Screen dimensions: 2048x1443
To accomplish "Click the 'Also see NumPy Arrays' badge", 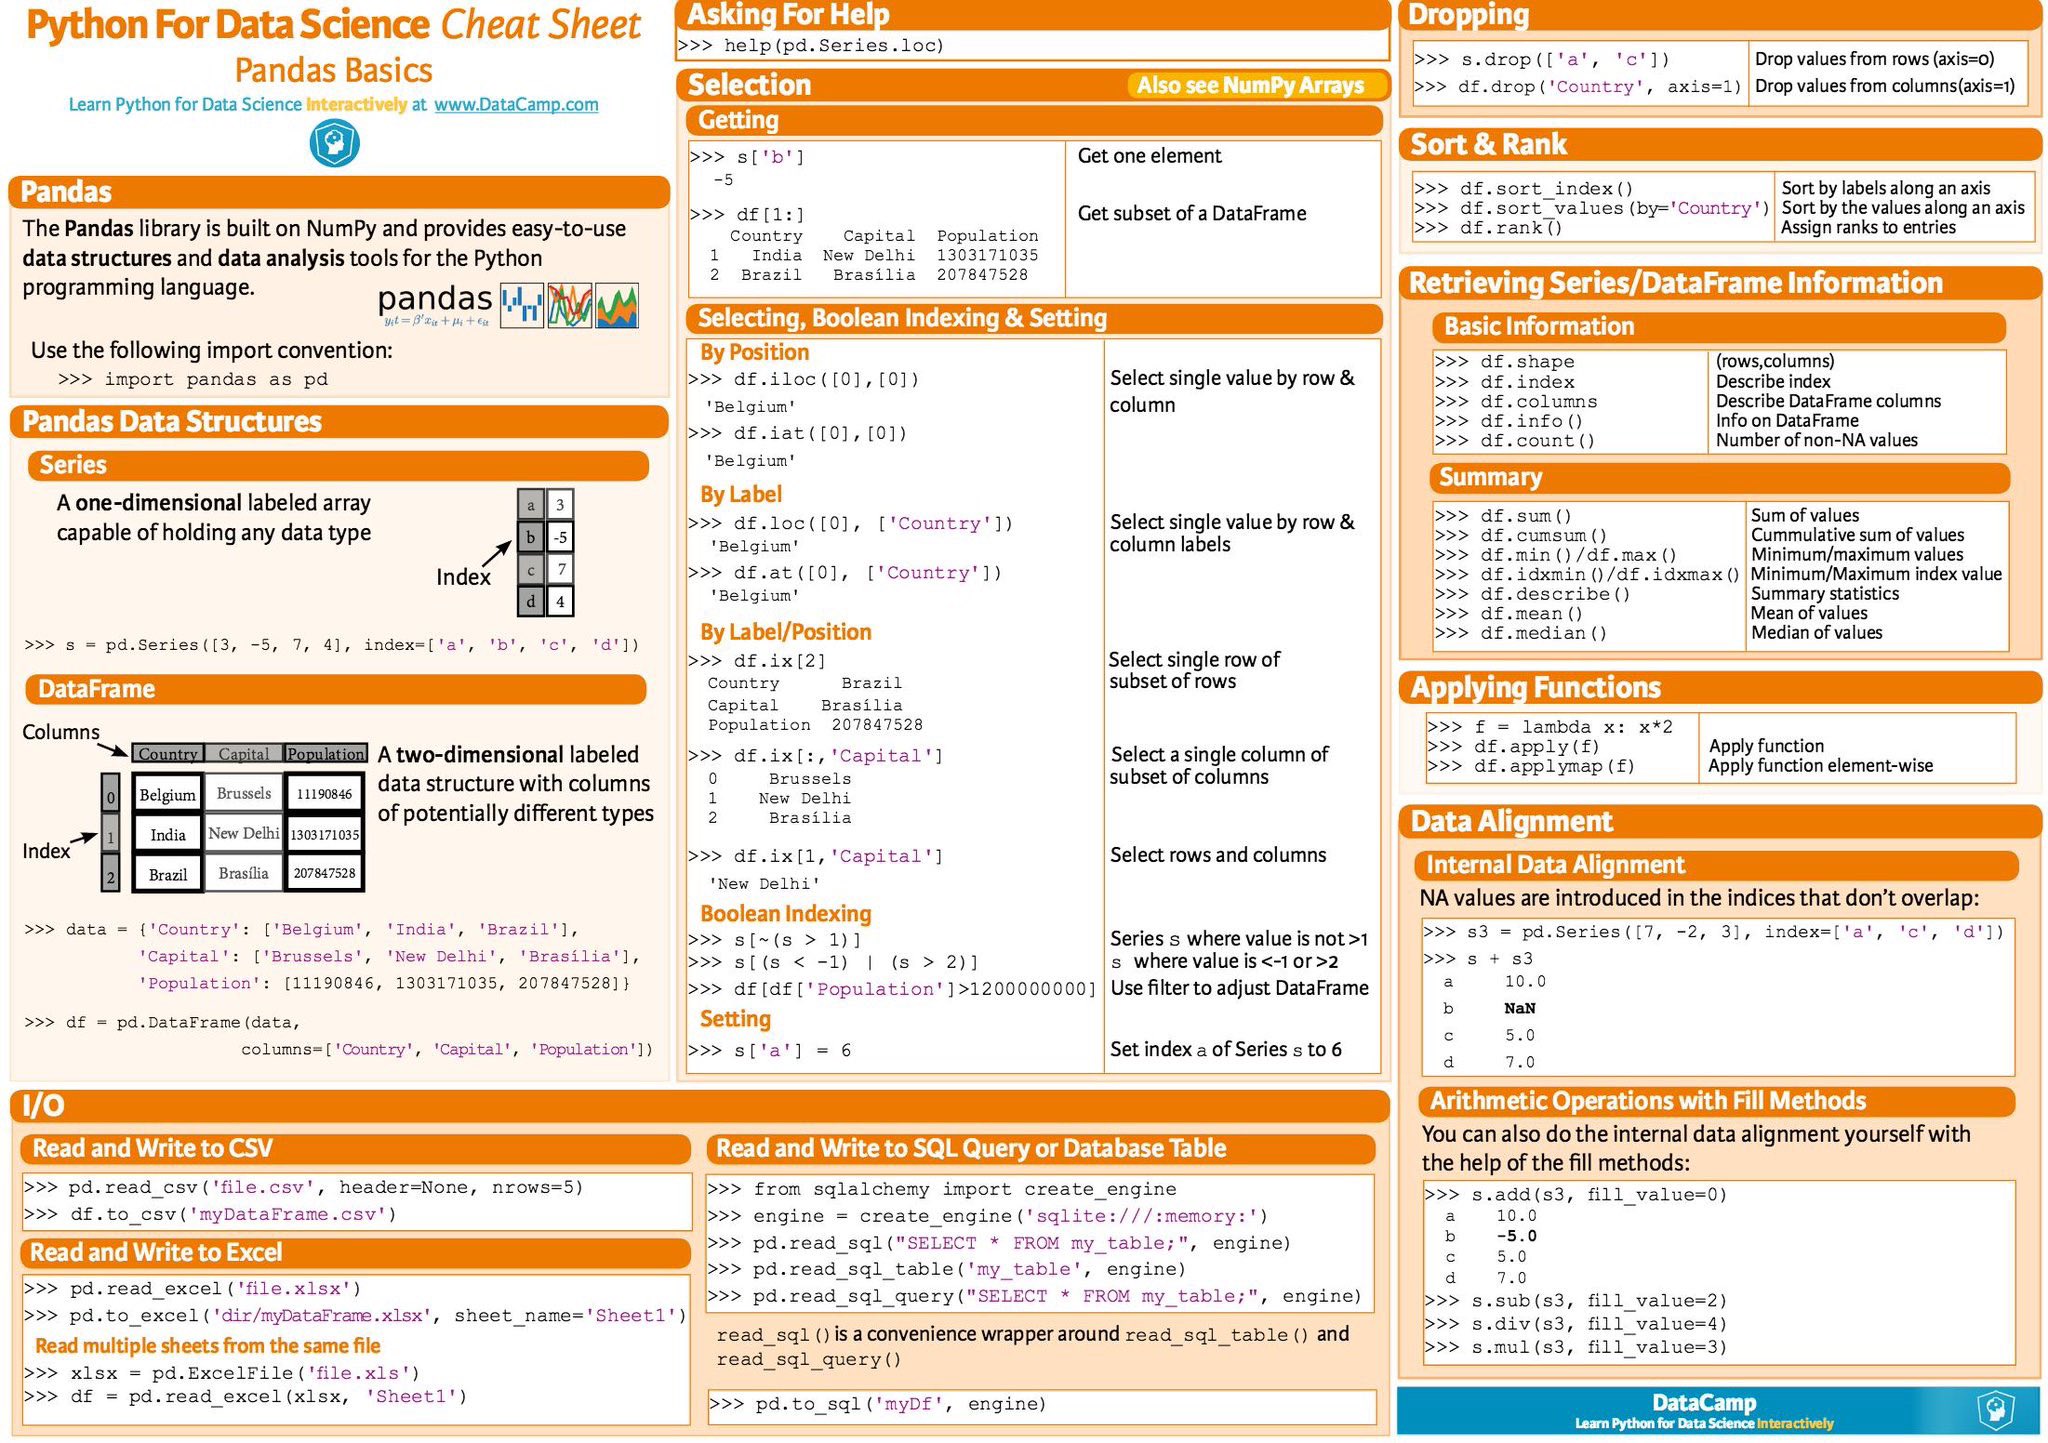I will point(1250,86).
